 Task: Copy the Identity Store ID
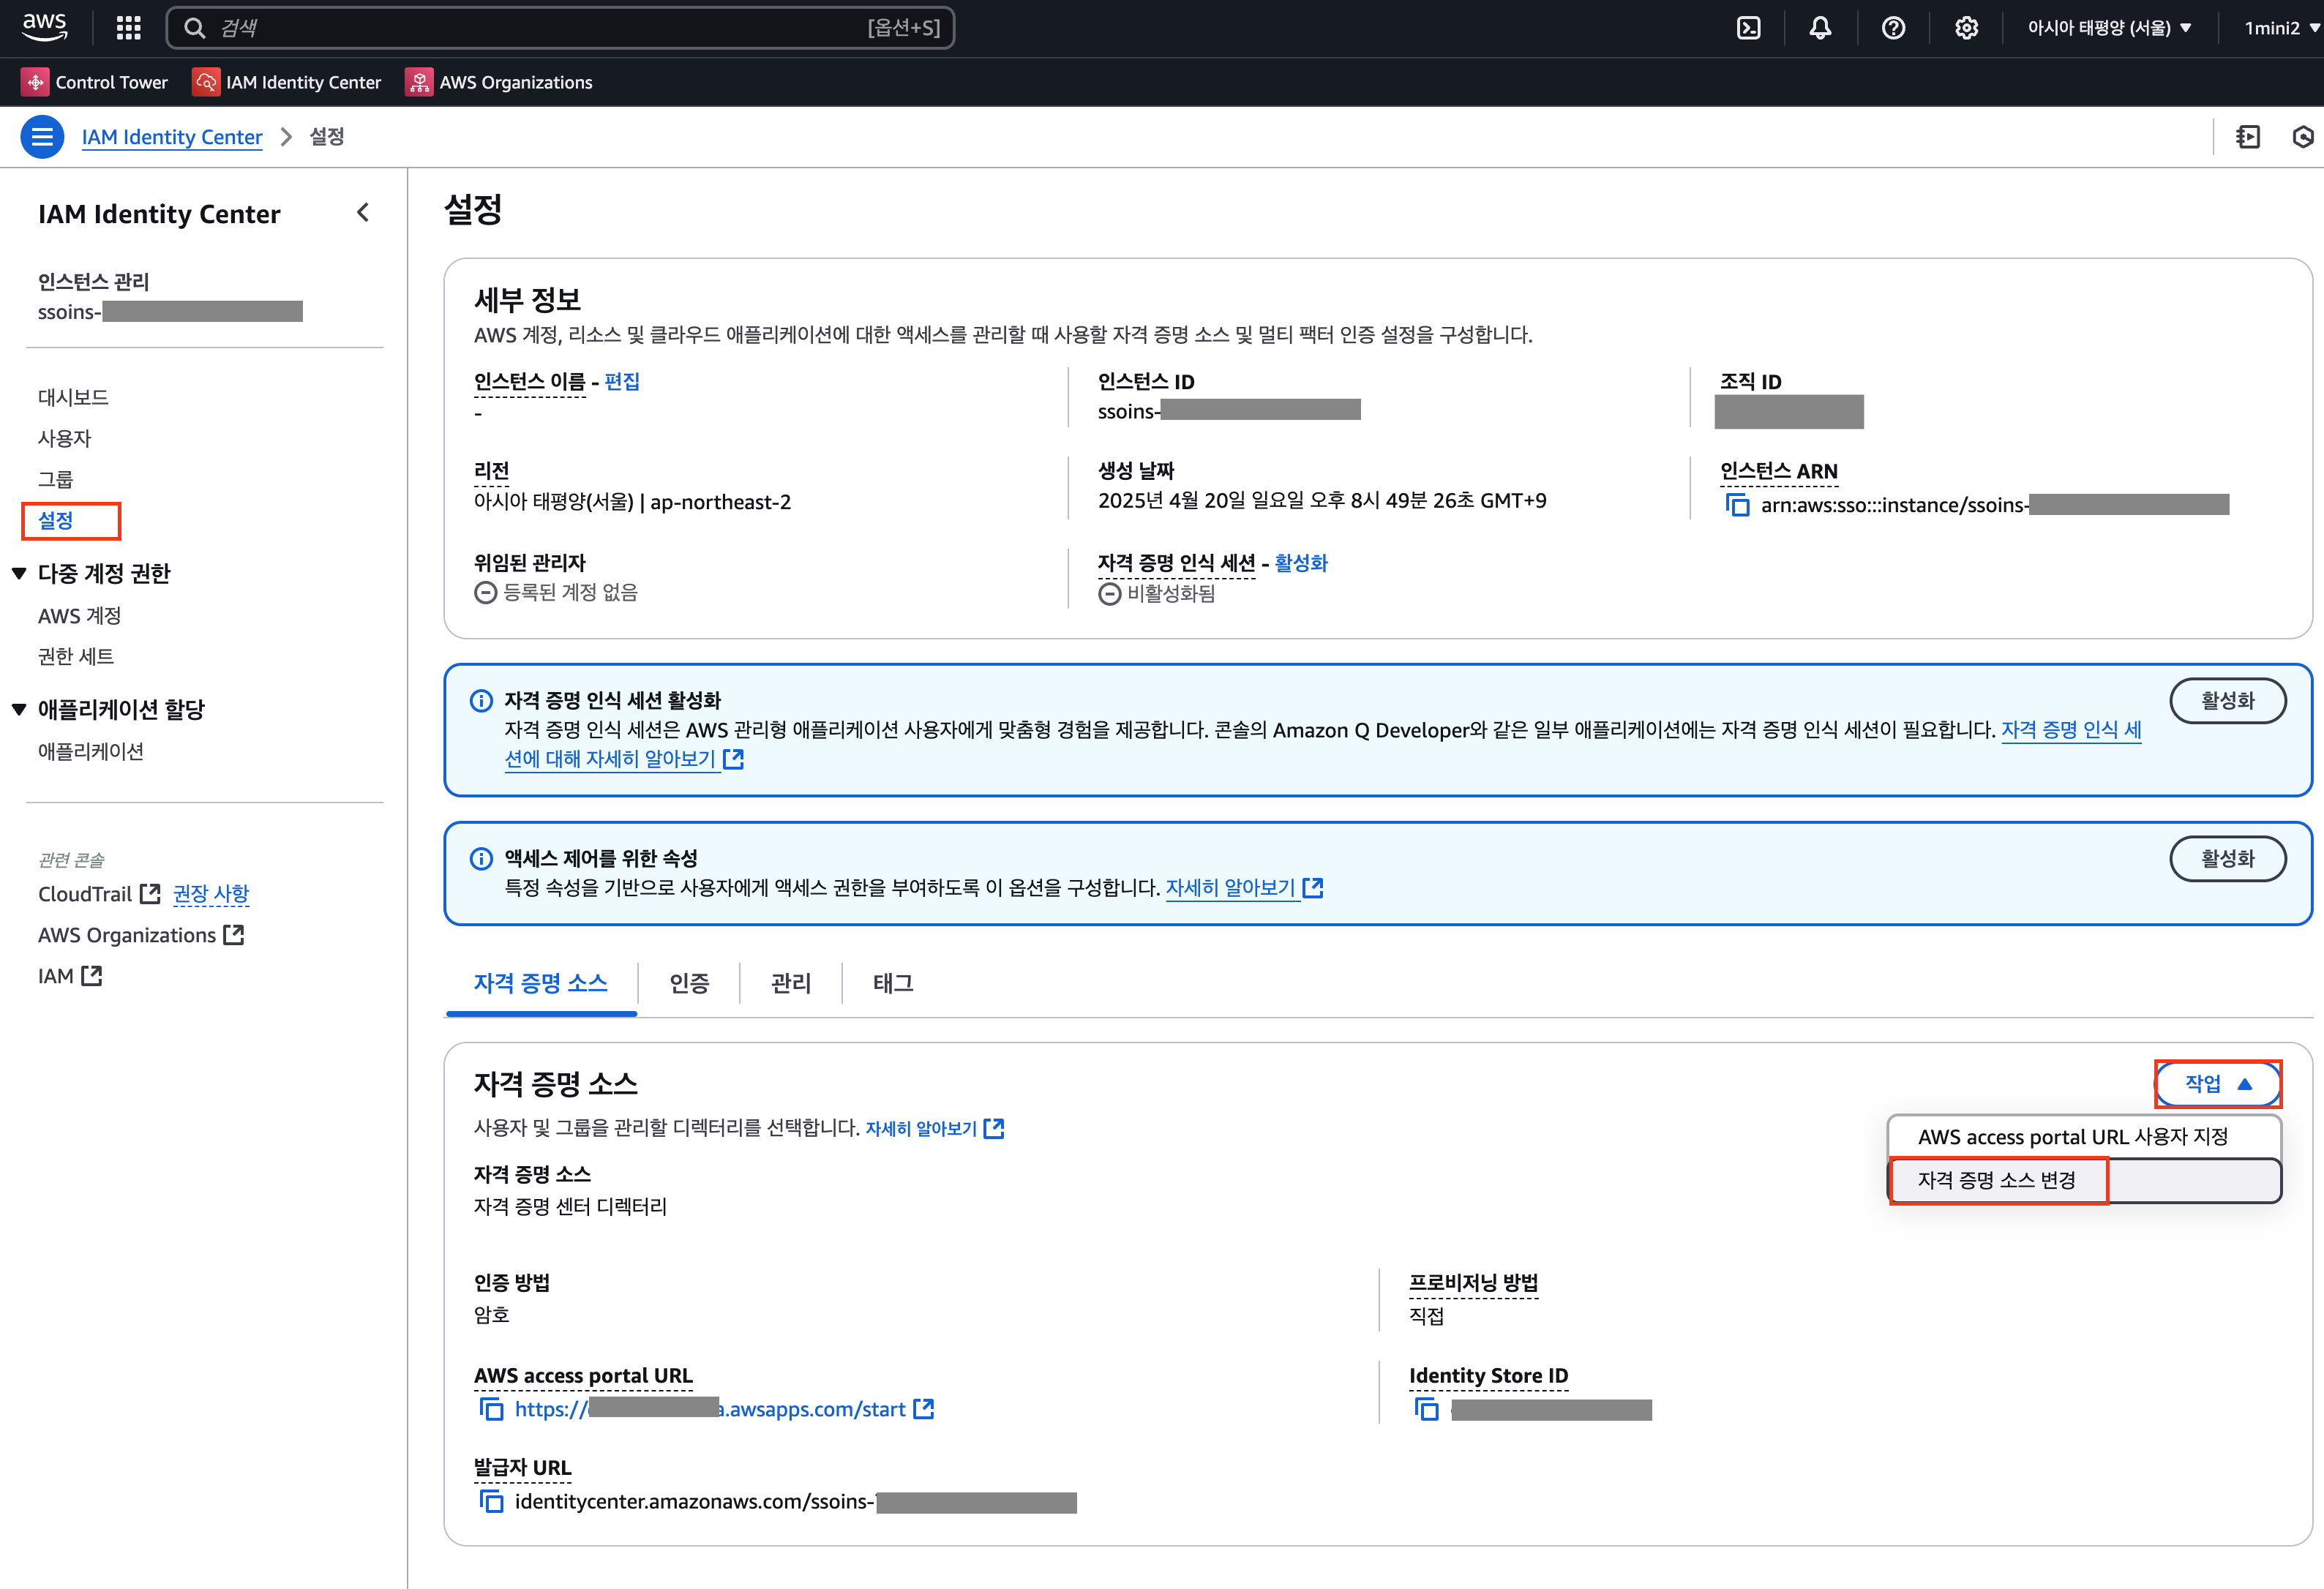[1426, 1409]
